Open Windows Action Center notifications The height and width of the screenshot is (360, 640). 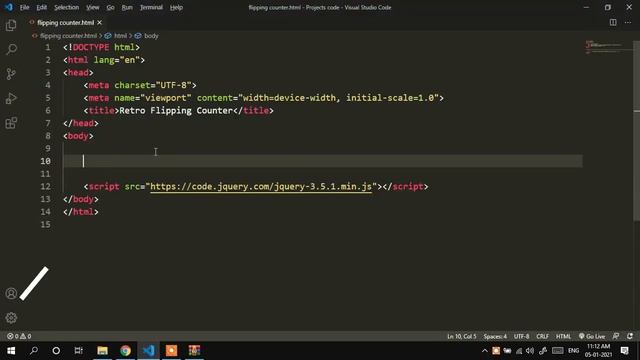(x=624, y=351)
